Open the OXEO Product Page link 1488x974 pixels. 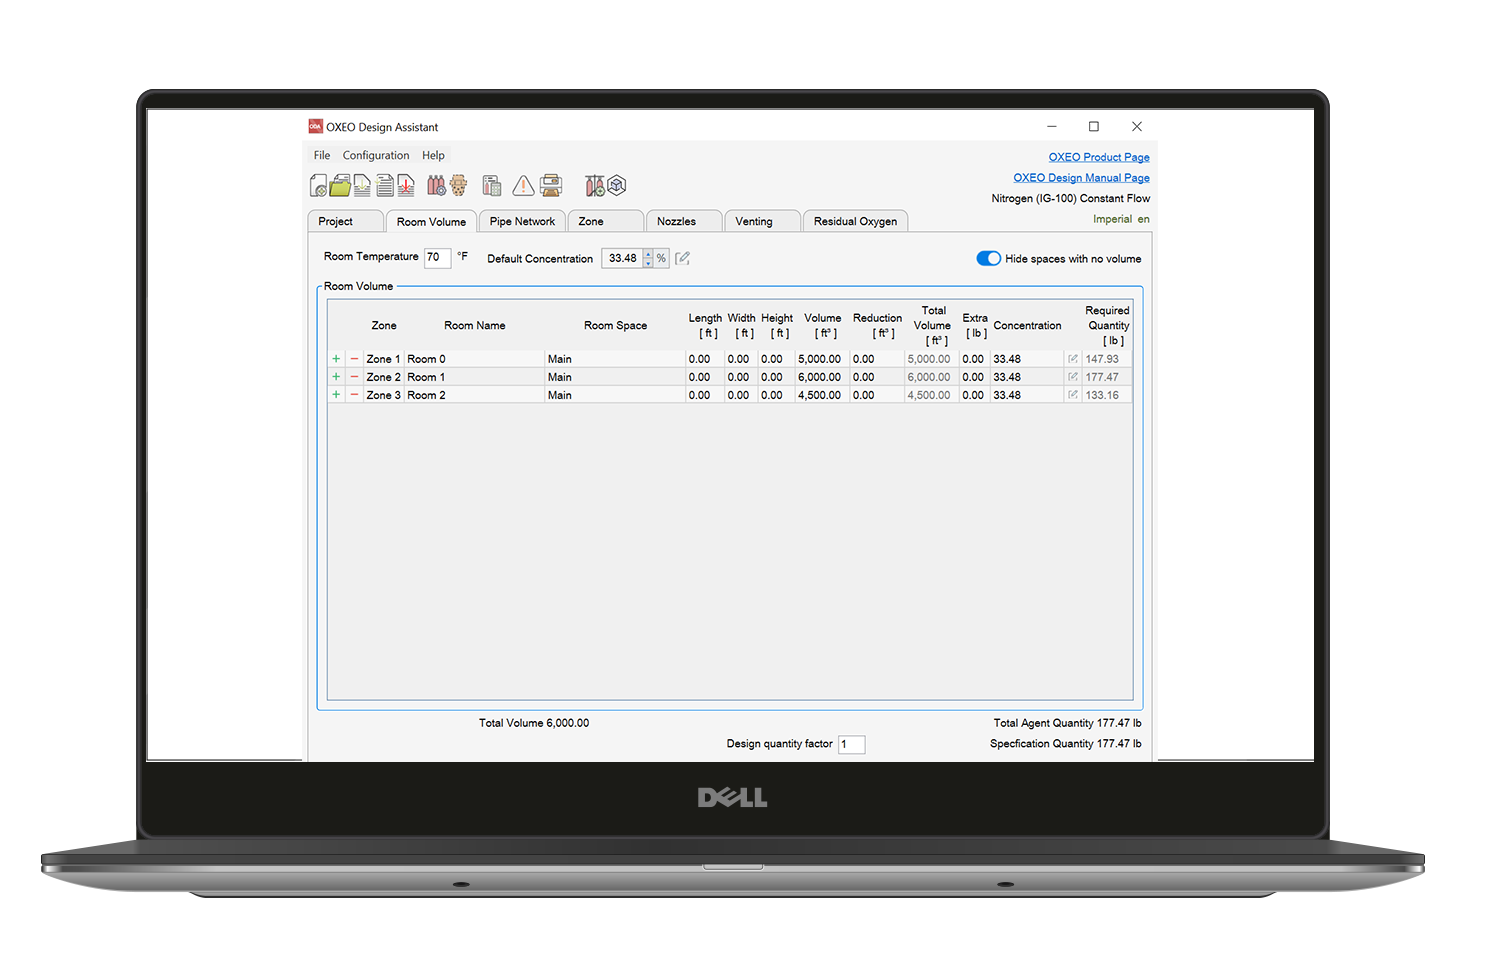(1098, 157)
